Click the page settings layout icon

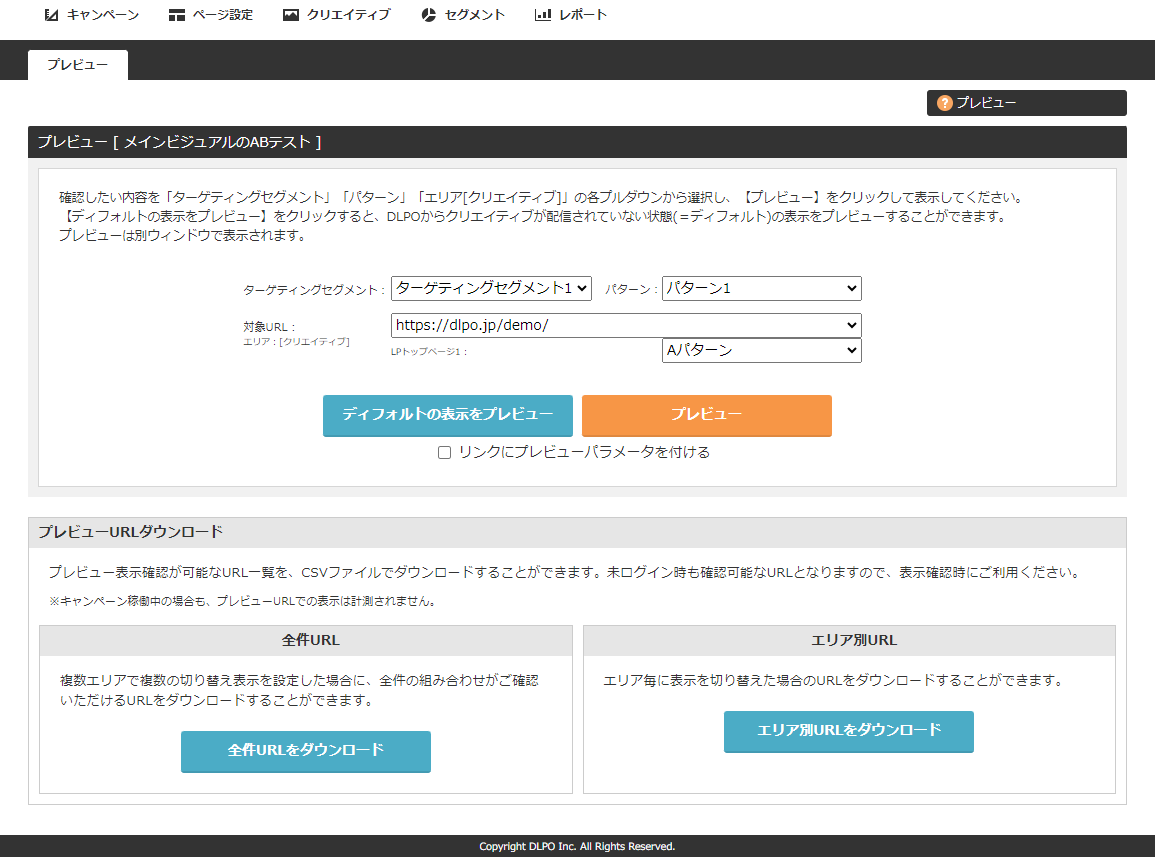point(177,15)
